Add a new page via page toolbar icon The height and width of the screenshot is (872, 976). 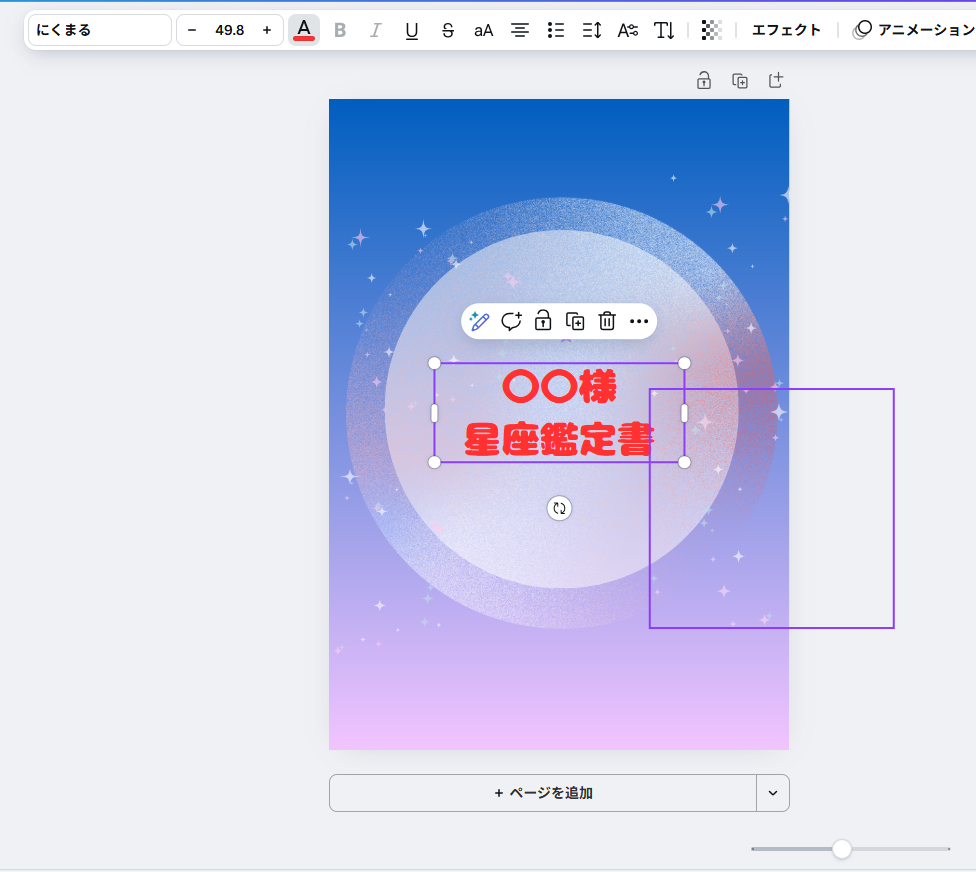tap(776, 80)
